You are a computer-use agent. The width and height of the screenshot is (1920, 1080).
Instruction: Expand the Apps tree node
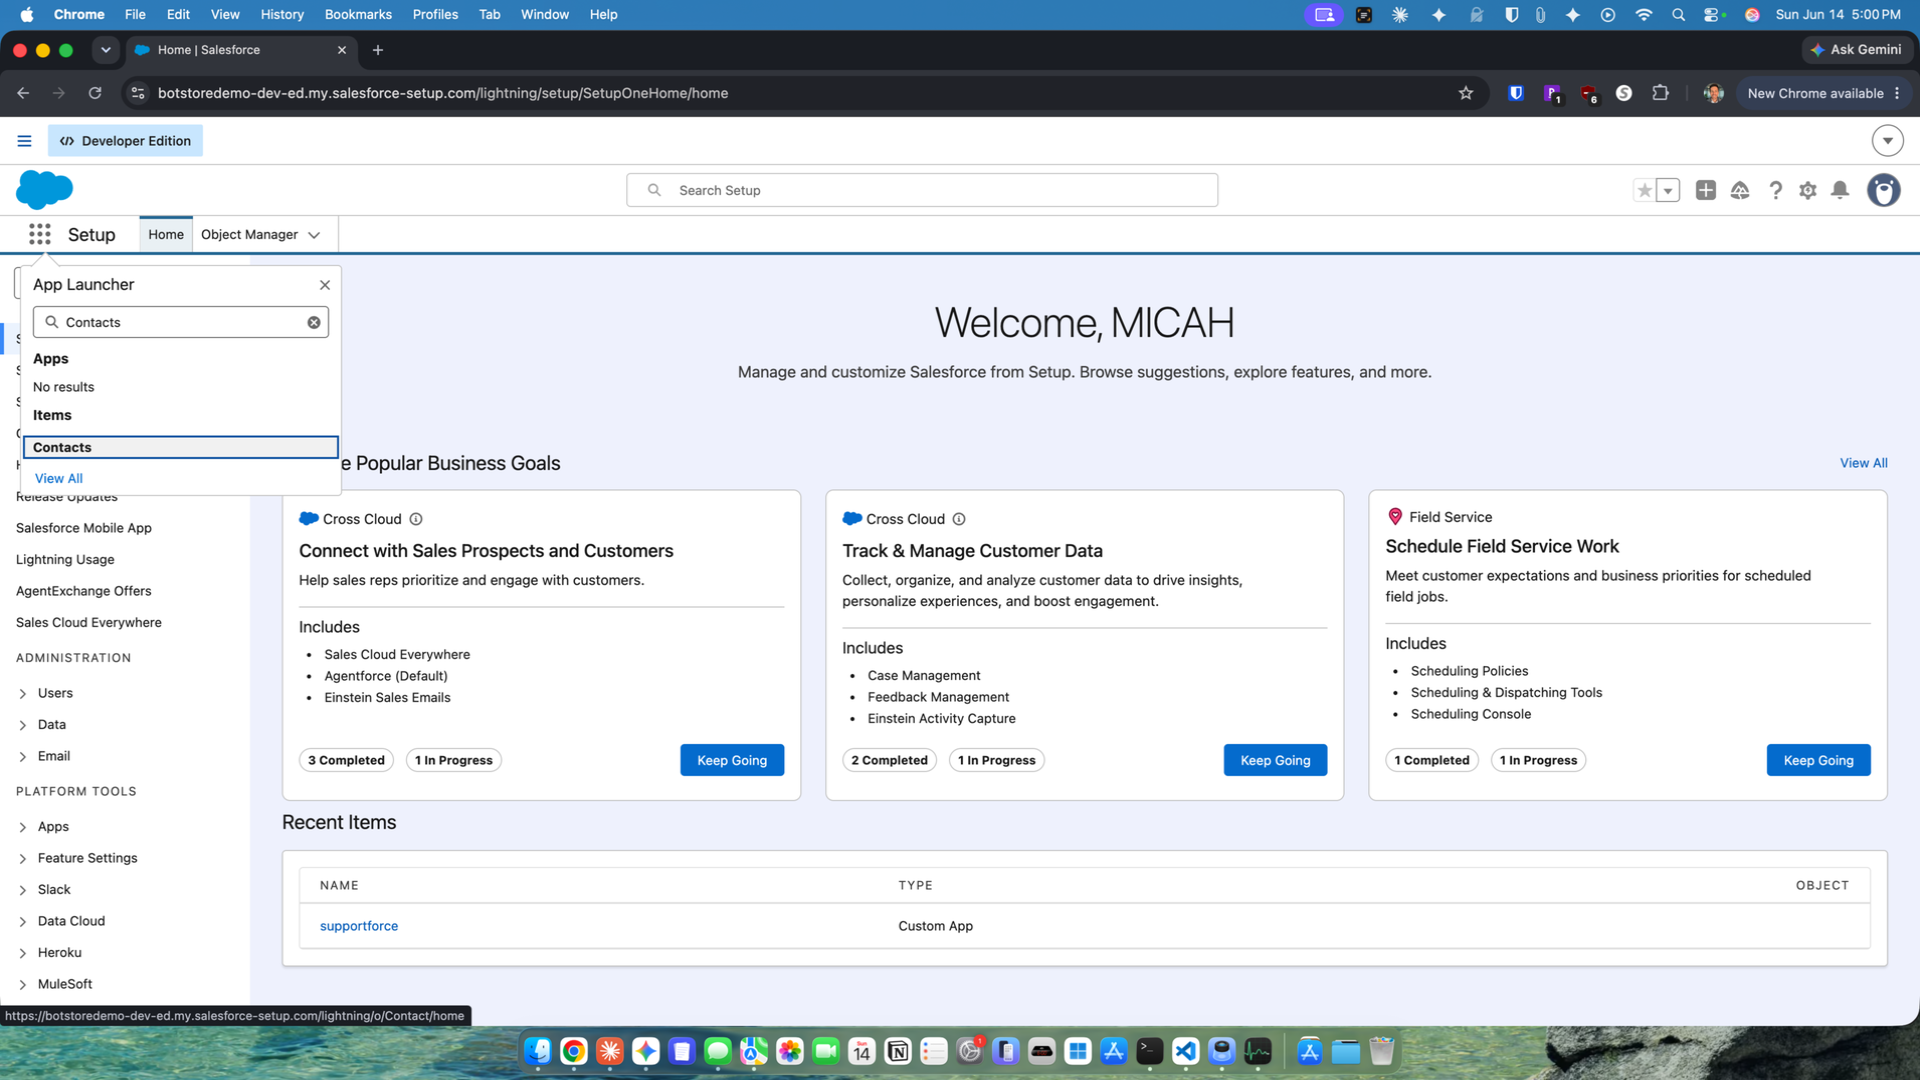pyautogui.click(x=23, y=827)
